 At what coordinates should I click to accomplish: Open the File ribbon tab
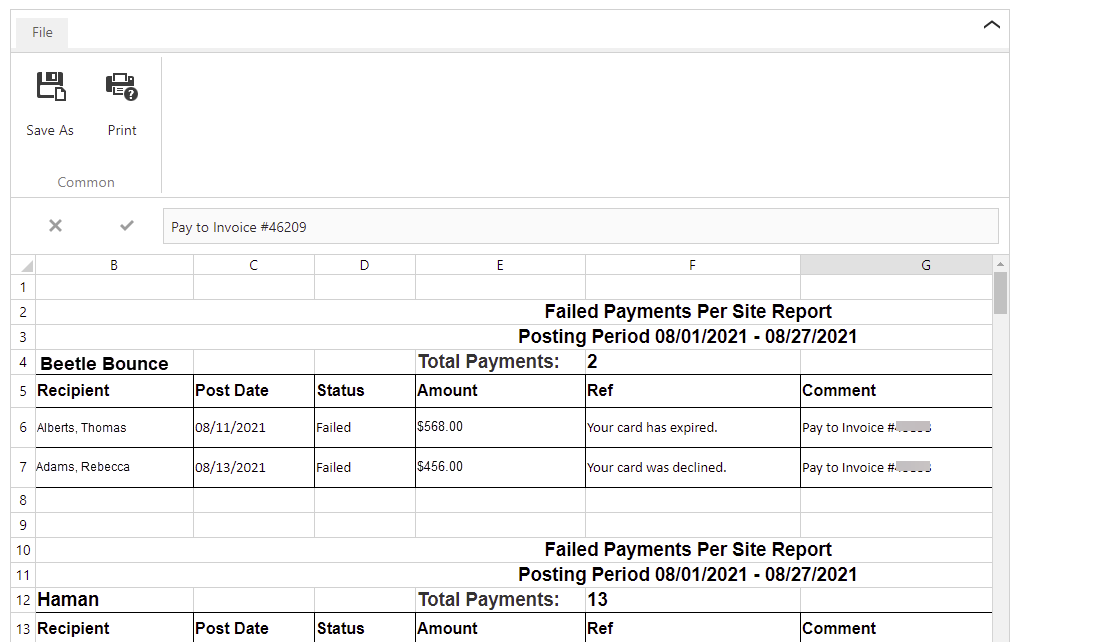[42, 32]
